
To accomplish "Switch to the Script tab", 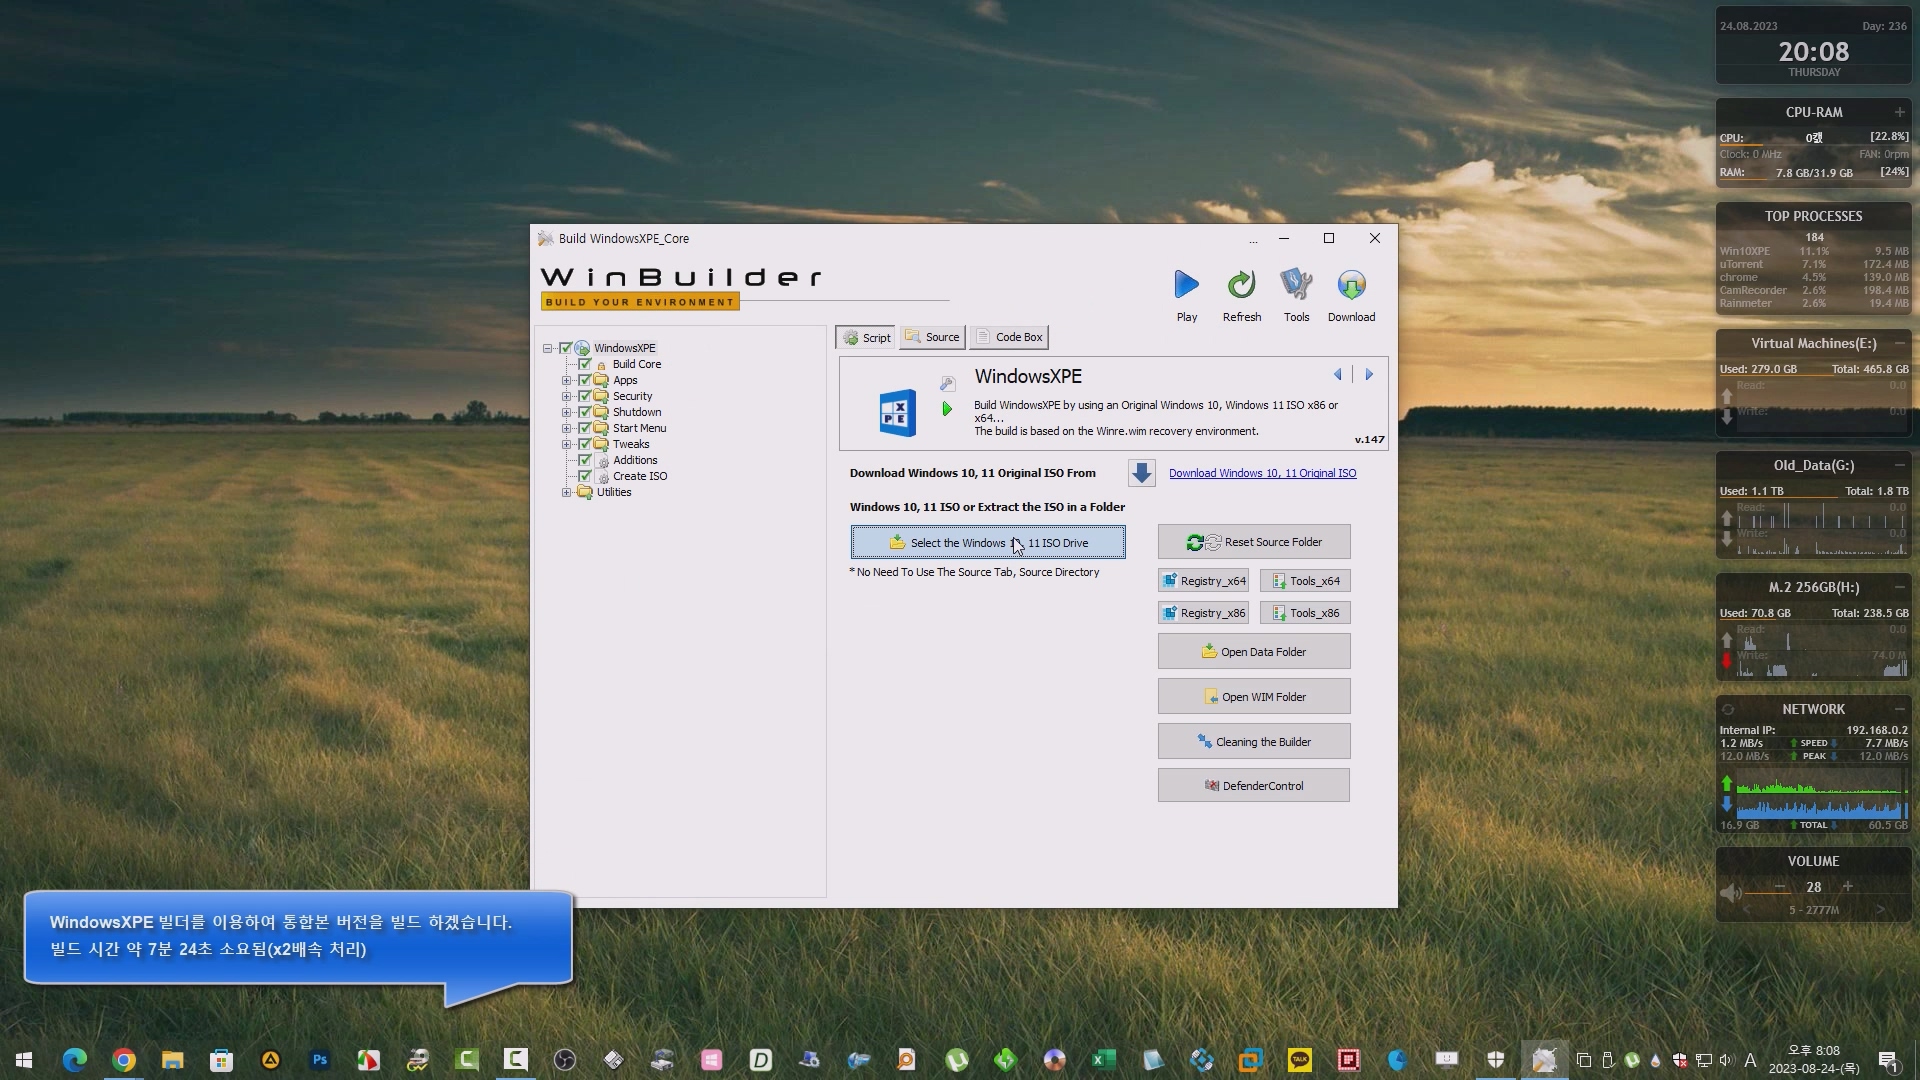I will pos(866,337).
